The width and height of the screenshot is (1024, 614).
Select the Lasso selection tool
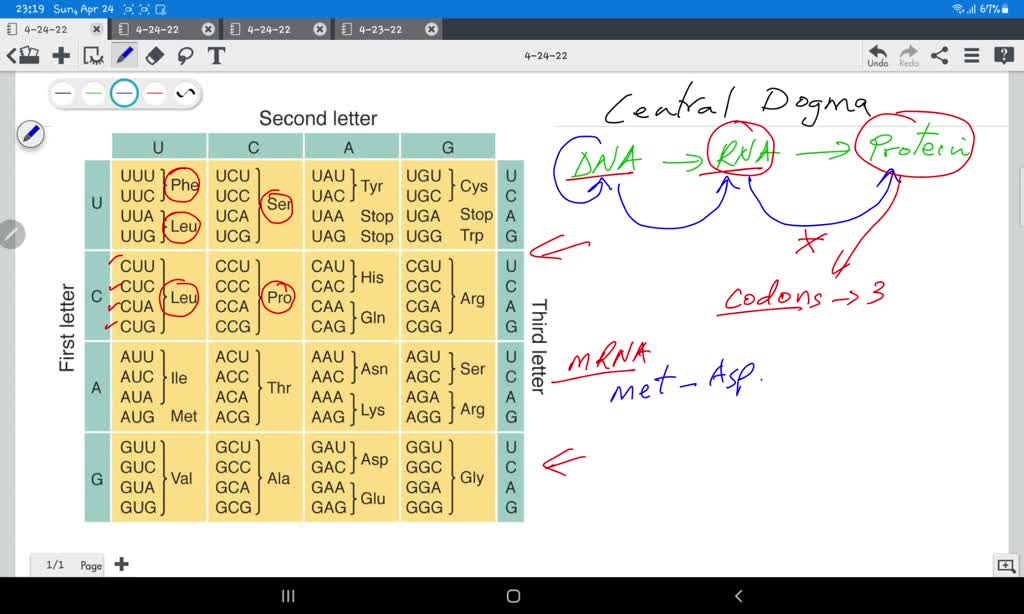tap(185, 56)
